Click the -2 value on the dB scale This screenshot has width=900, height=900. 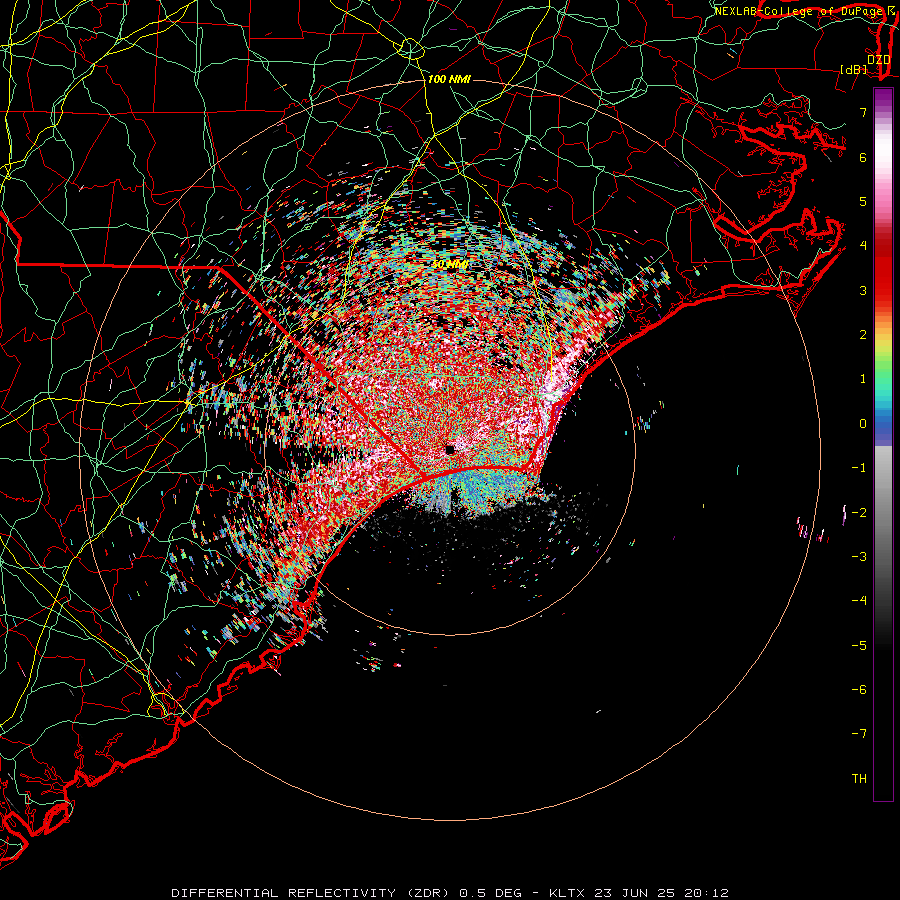click(x=859, y=513)
